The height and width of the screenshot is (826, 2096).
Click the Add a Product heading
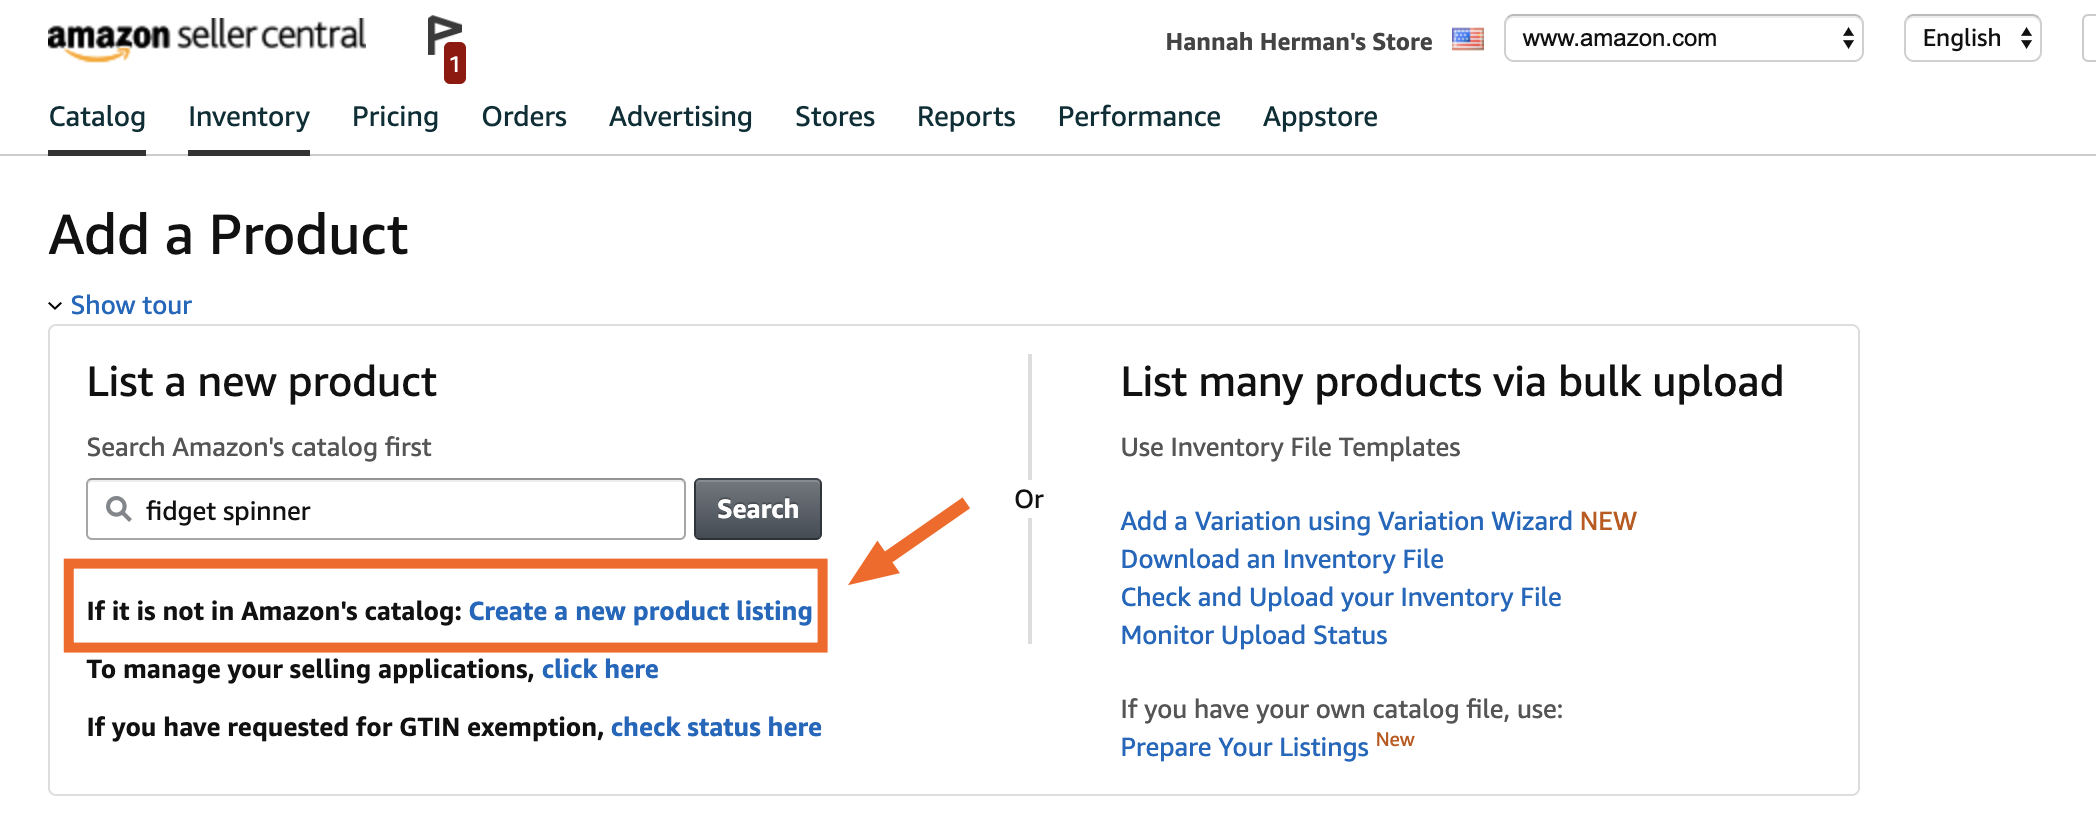coord(229,235)
